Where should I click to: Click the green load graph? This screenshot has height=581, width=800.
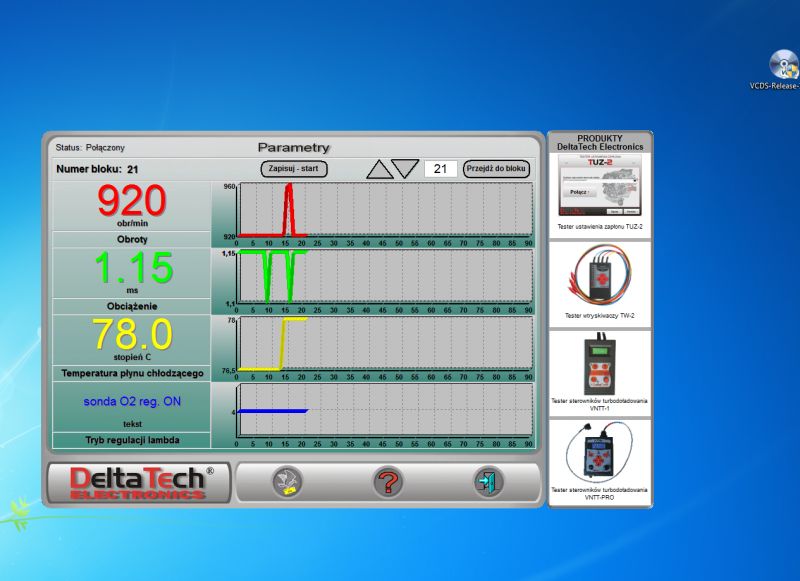pyautogui.click(x=385, y=276)
